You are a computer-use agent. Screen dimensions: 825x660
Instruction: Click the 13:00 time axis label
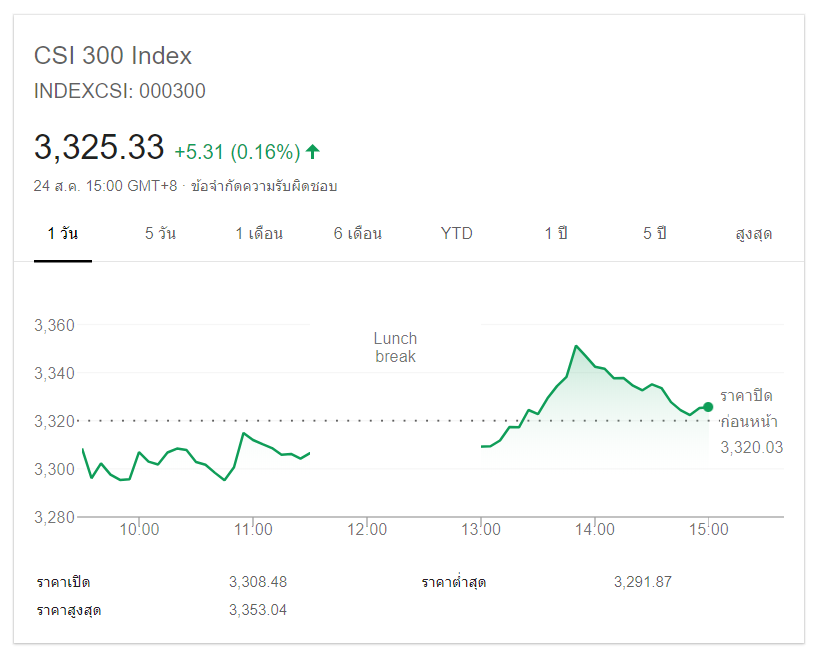click(481, 529)
